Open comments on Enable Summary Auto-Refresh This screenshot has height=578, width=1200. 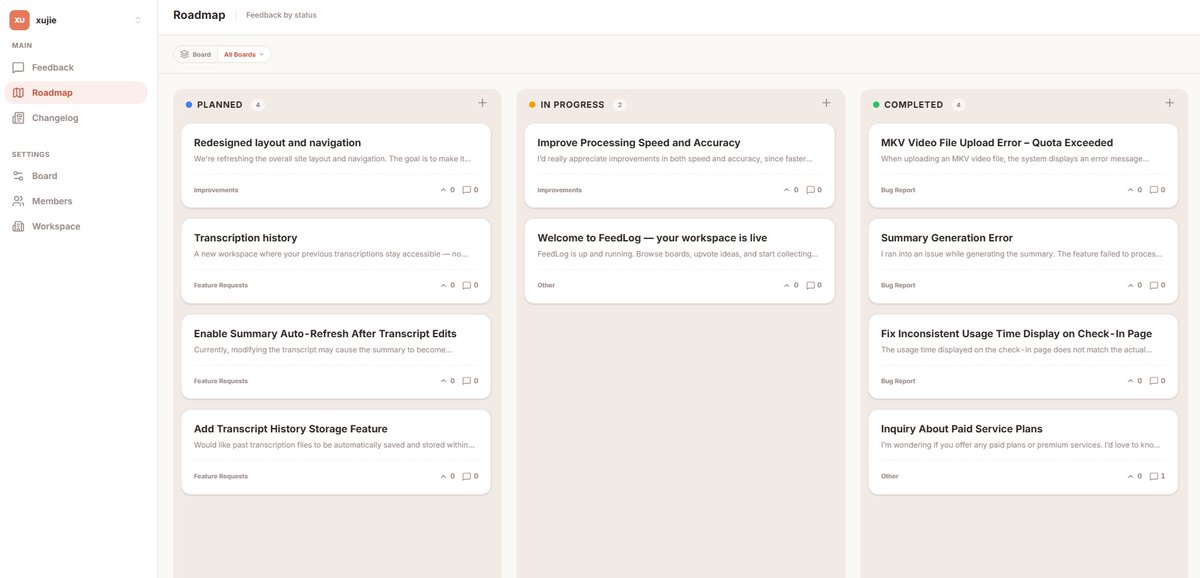coord(470,381)
